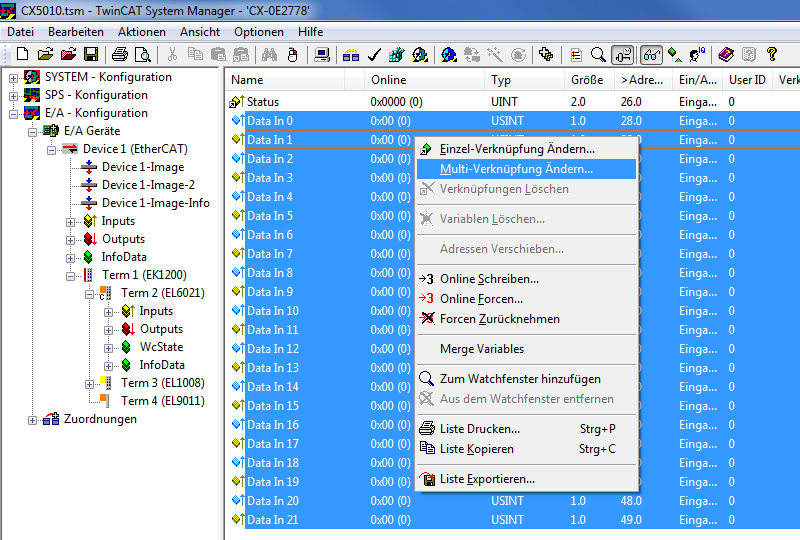Collapse the Device 1 (EtherCAT) node

(51, 150)
